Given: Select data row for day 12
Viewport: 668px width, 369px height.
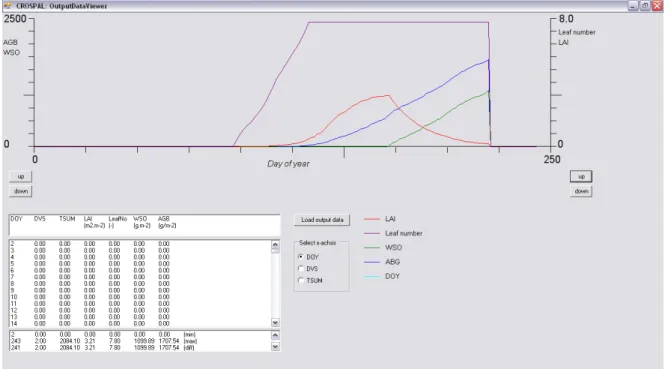Looking at the screenshot, I should [x=140, y=310].
